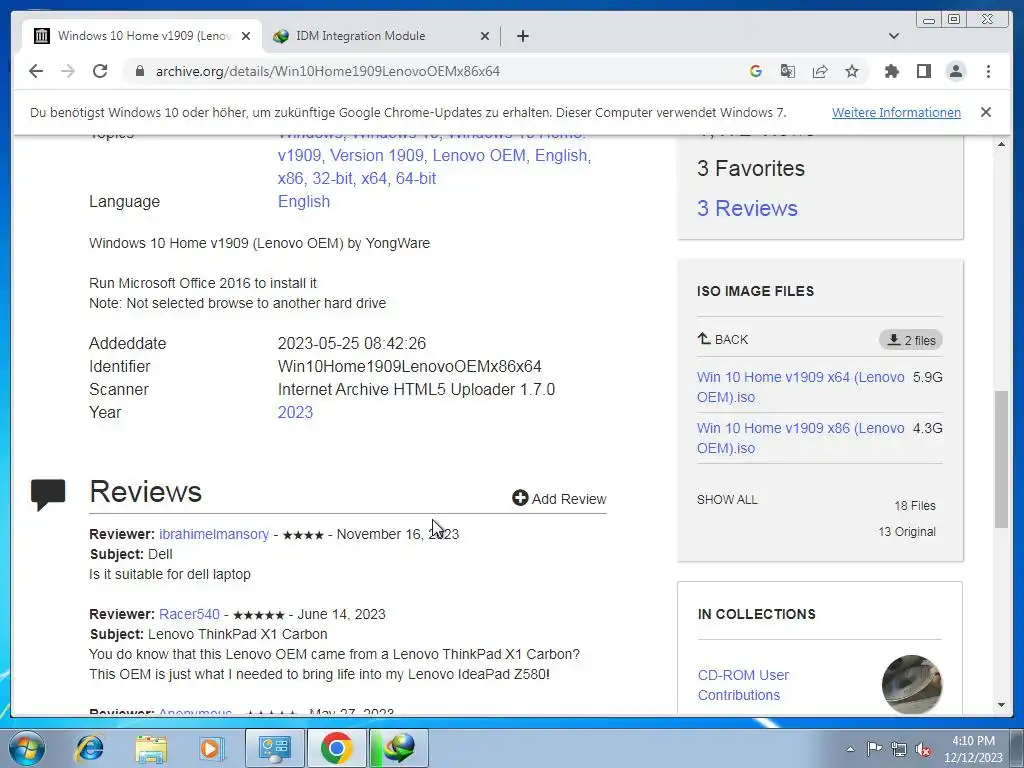Click Add Review

click(559, 498)
